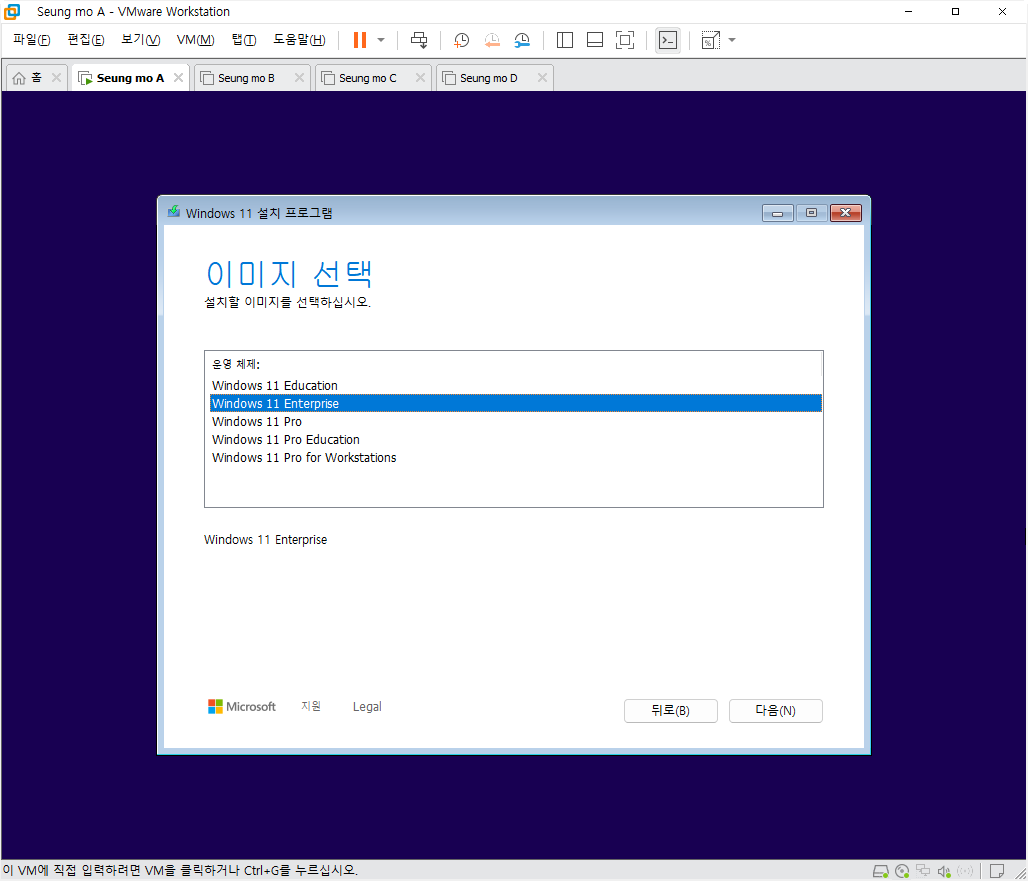Open the VM(M) menu
Screen dimensions: 1028x881
(x=195, y=40)
